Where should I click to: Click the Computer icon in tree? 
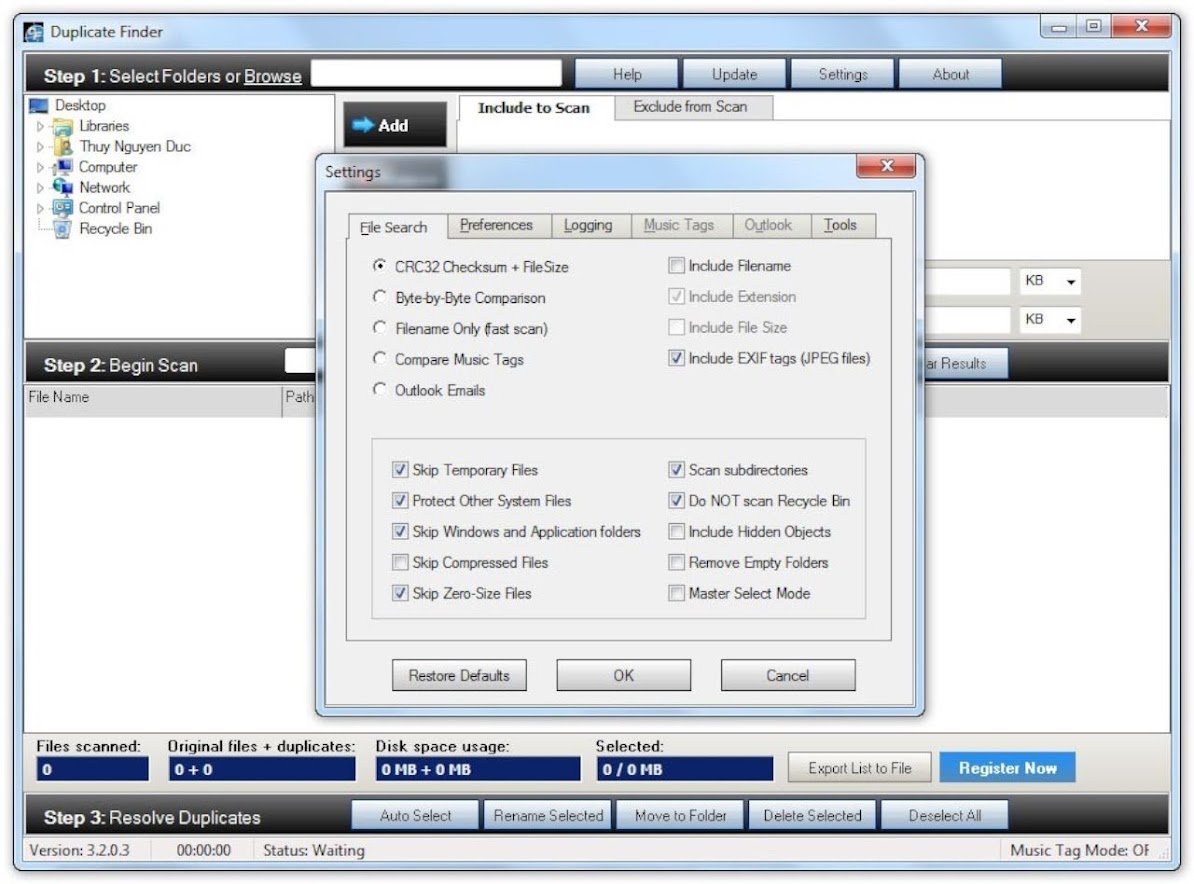[x=62, y=167]
